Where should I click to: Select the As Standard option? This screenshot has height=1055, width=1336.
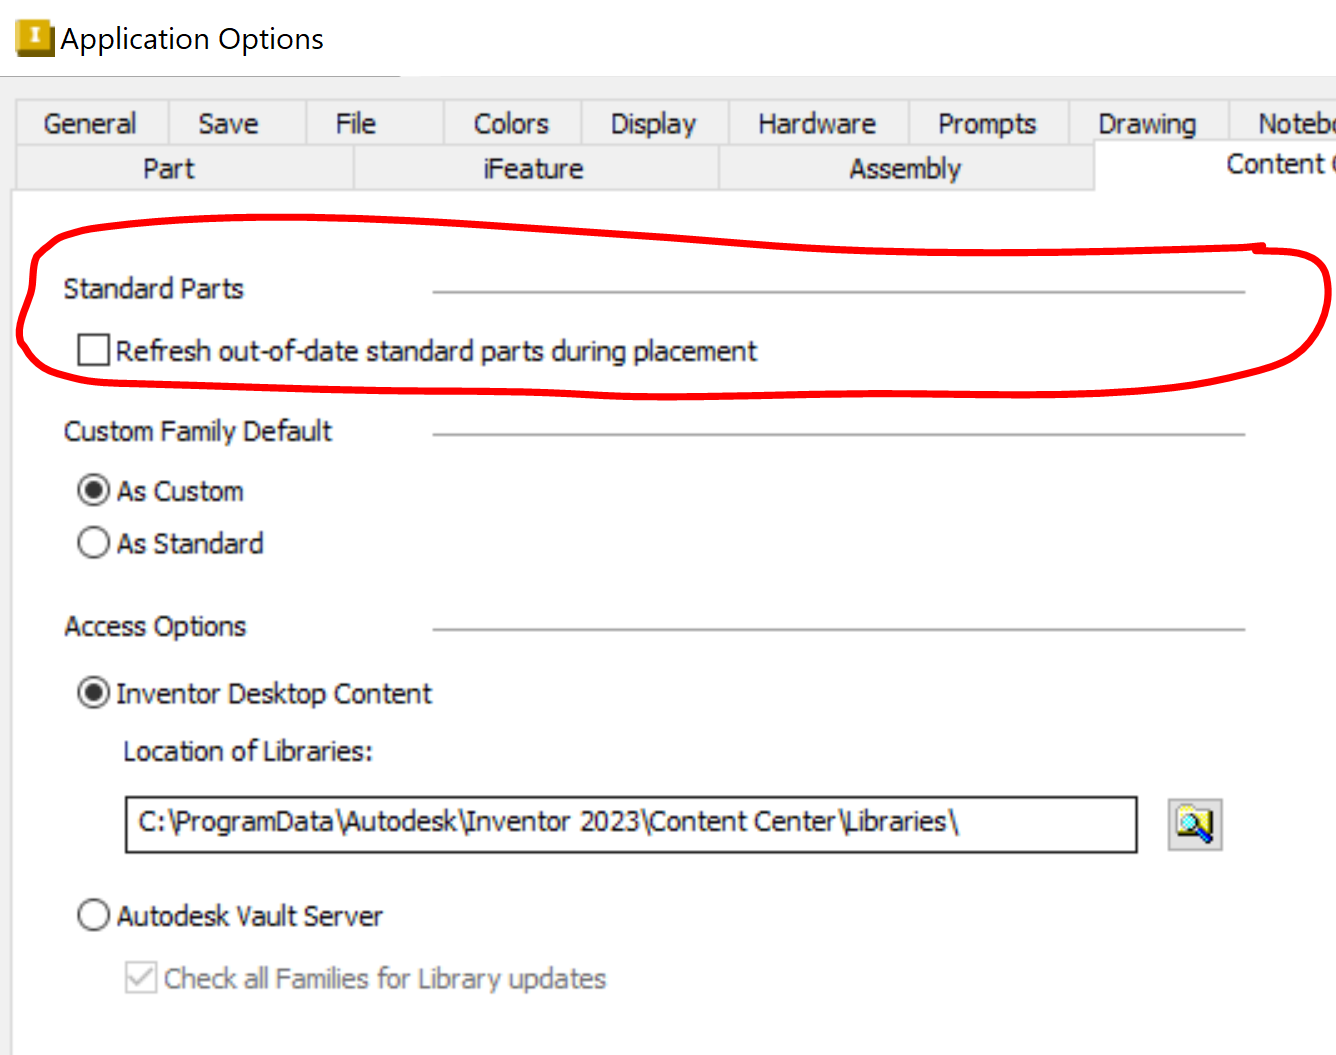(x=92, y=542)
